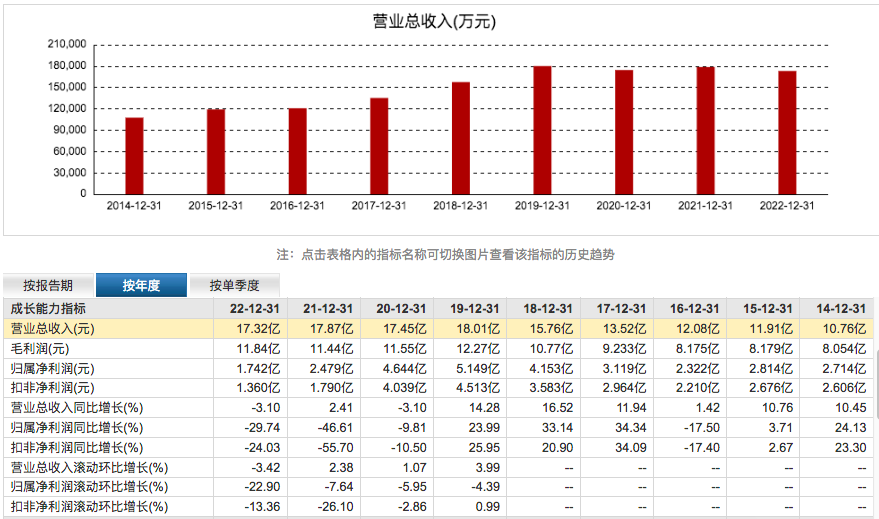The height and width of the screenshot is (519, 879).
Task: Click the 17.32亿 revenue cell
Action: pos(258,329)
